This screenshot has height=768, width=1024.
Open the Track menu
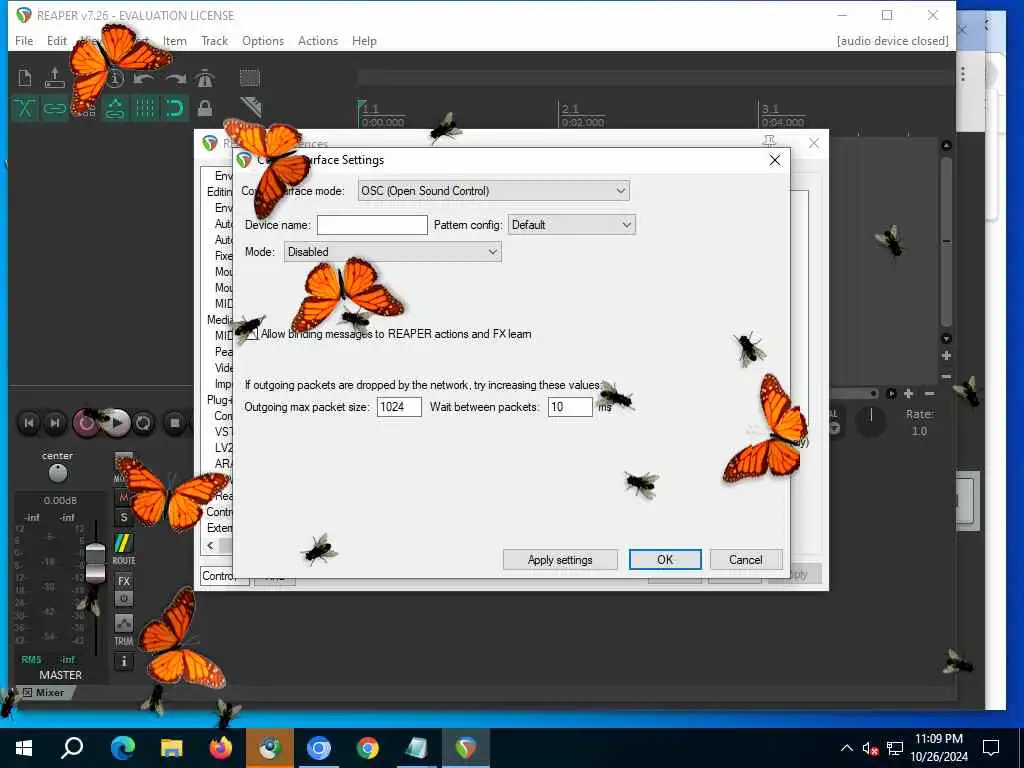coord(214,40)
